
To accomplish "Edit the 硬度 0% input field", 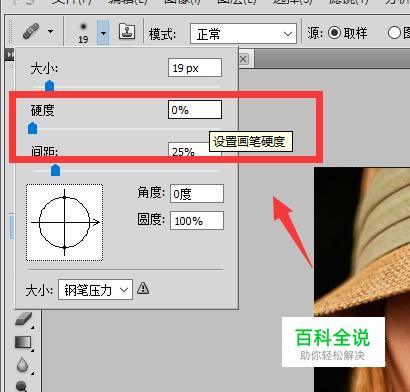I will [x=195, y=110].
